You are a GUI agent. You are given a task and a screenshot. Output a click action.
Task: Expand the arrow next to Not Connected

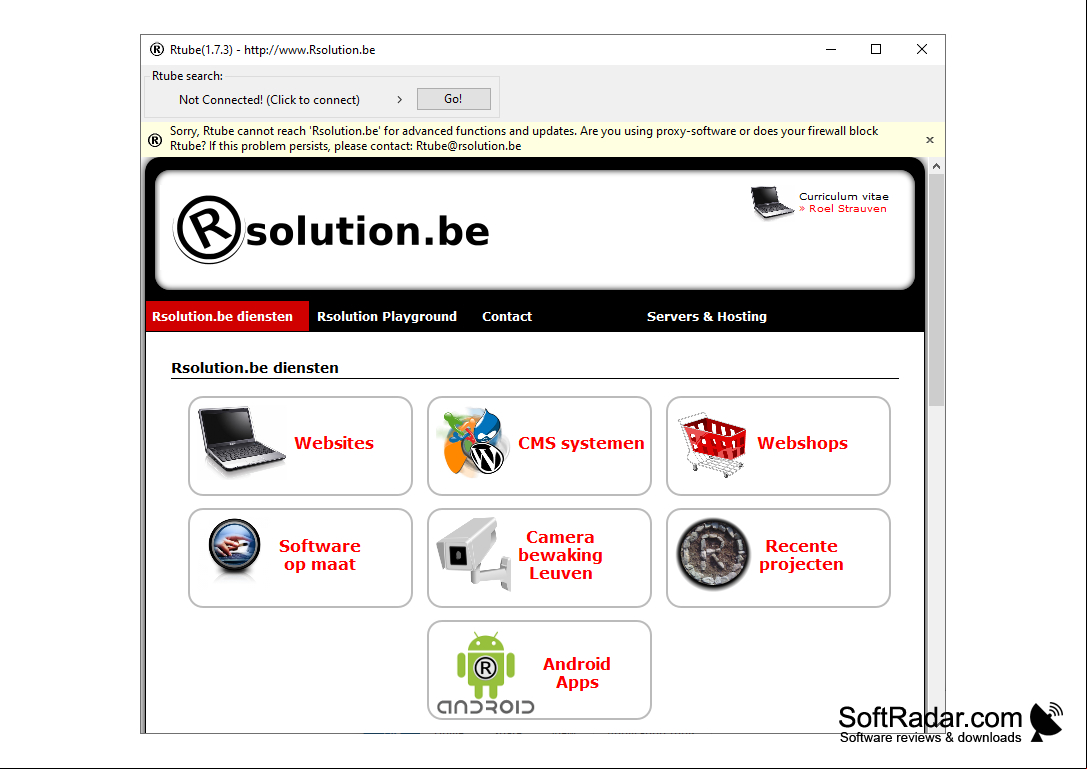[399, 100]
